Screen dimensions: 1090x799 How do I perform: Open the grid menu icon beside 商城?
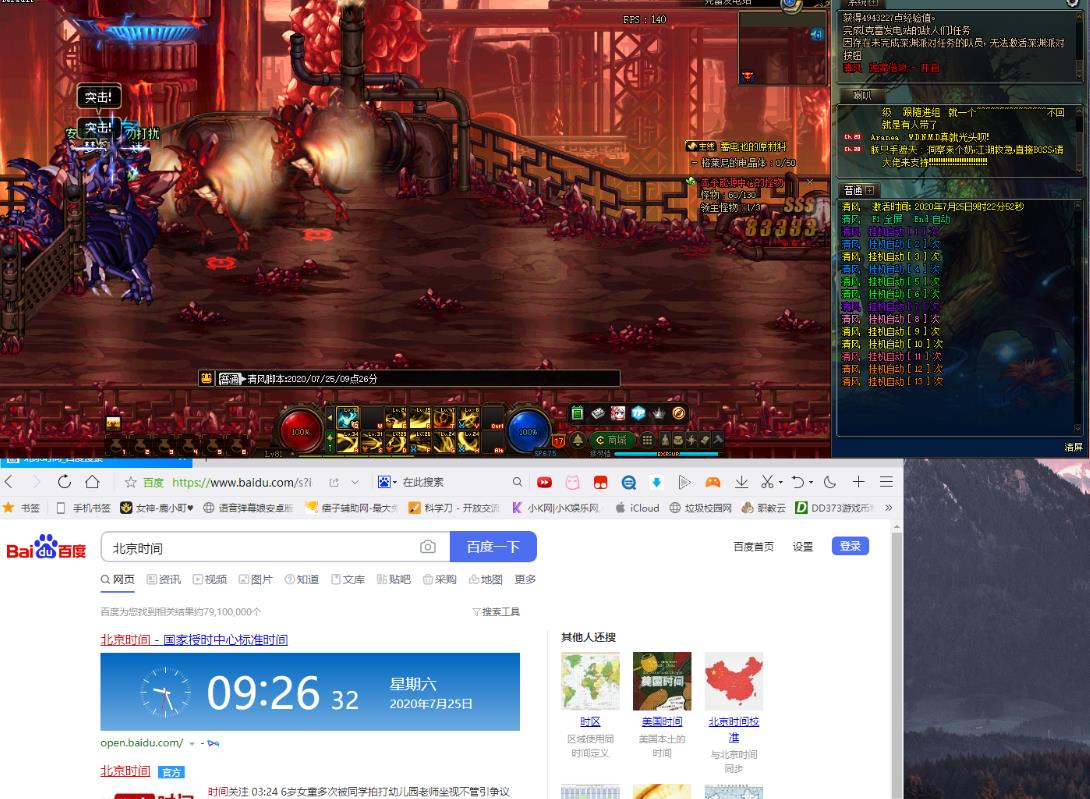point(648,439)
